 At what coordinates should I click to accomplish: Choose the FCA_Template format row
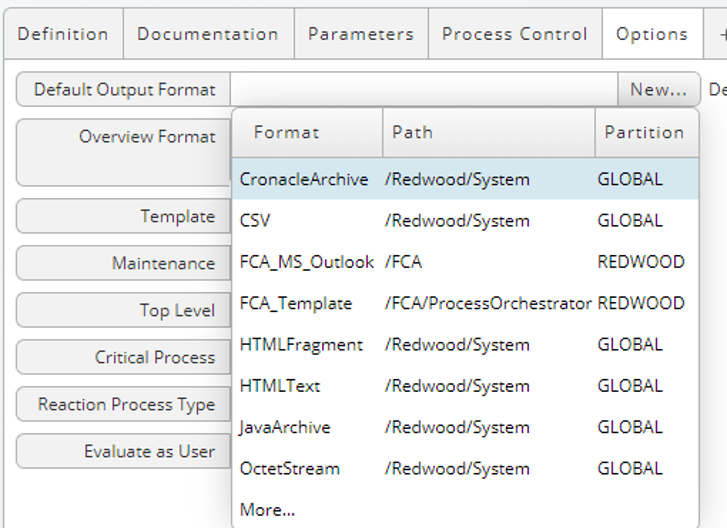(466, 303)
